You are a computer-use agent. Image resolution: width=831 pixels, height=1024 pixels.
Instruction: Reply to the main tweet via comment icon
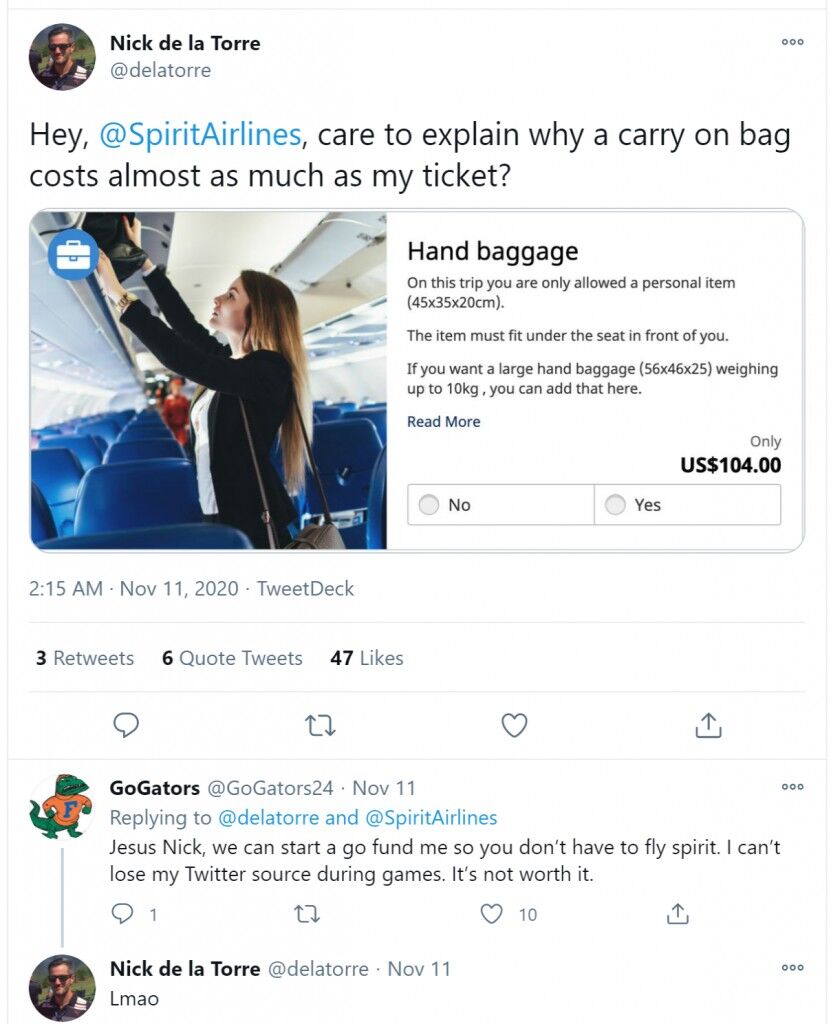[x=125, y=725]
